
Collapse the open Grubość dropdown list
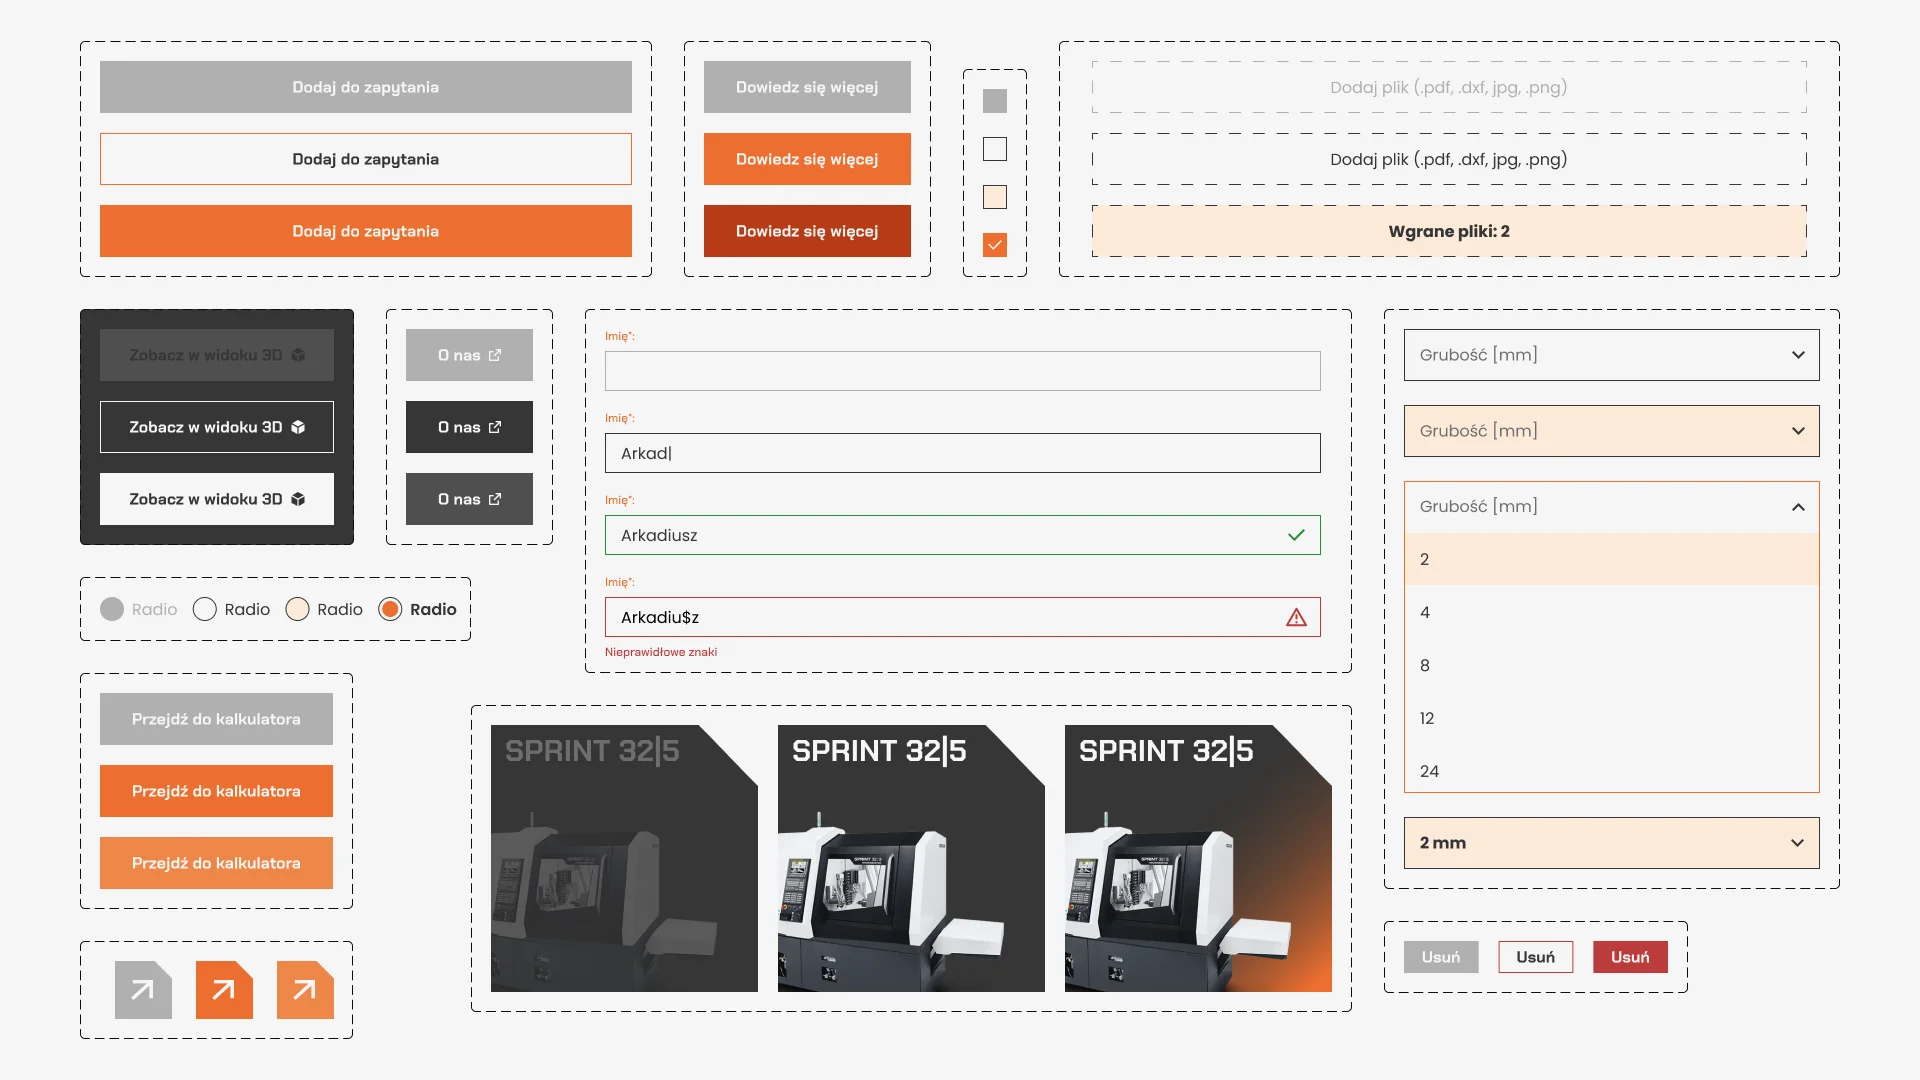pos(1798,507)
